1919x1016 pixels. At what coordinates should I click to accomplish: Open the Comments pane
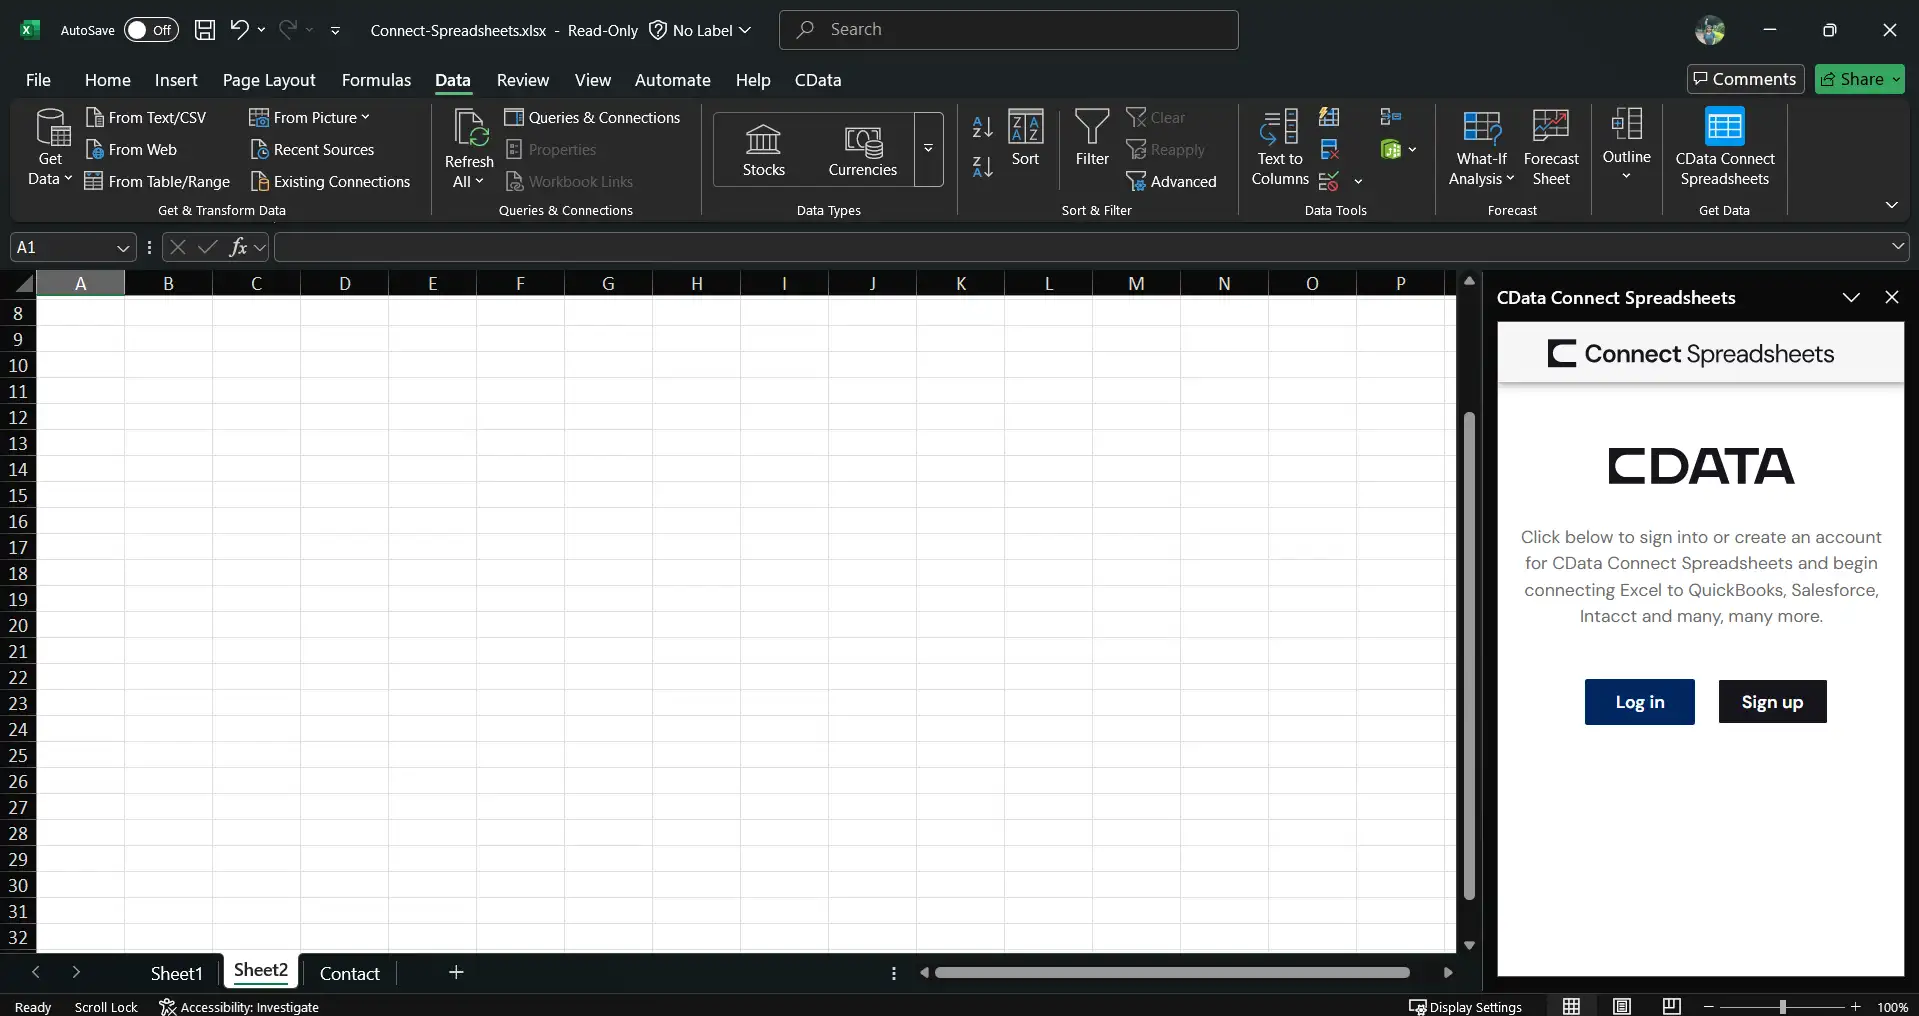pos(1746,79)
